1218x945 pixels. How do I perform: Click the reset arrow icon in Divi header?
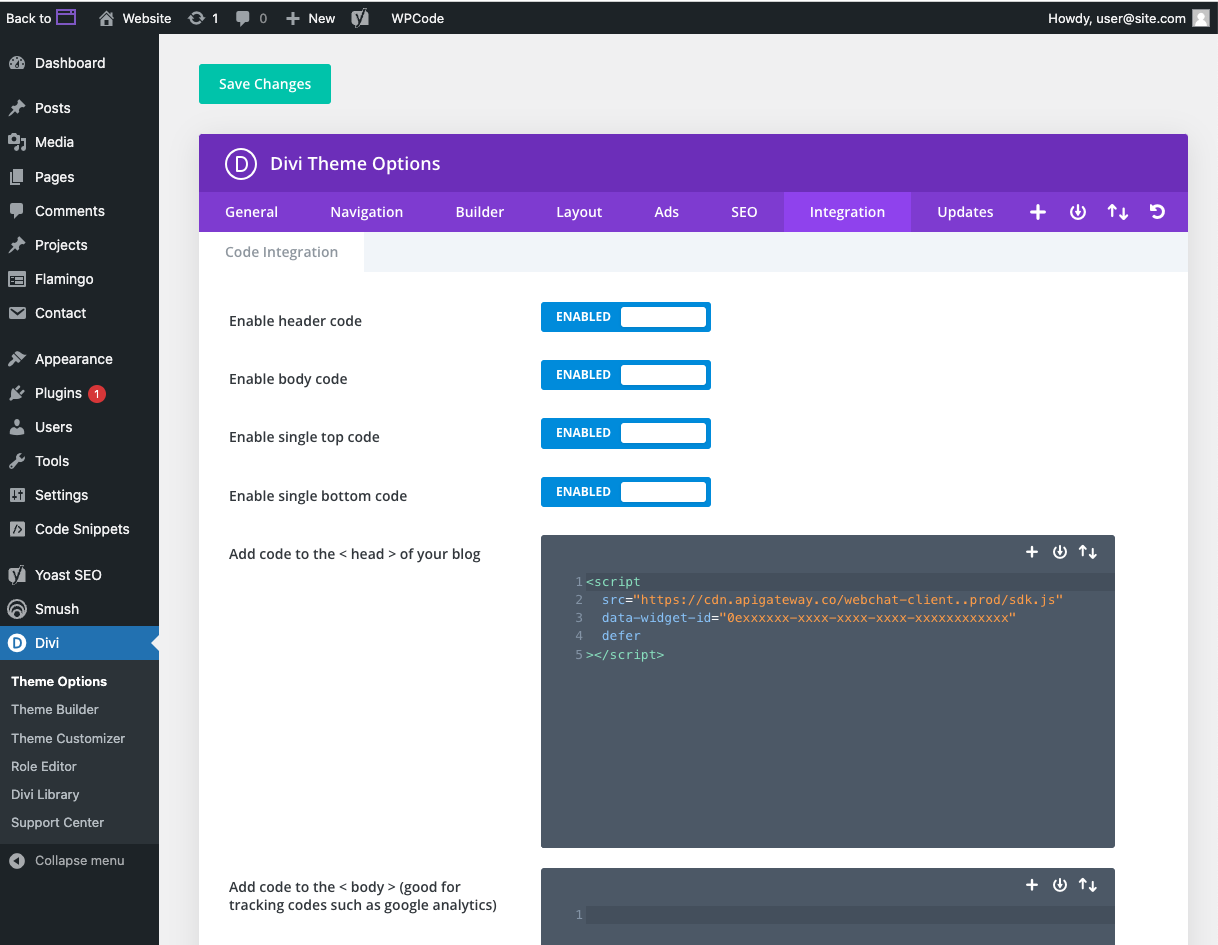(1157, 212)
